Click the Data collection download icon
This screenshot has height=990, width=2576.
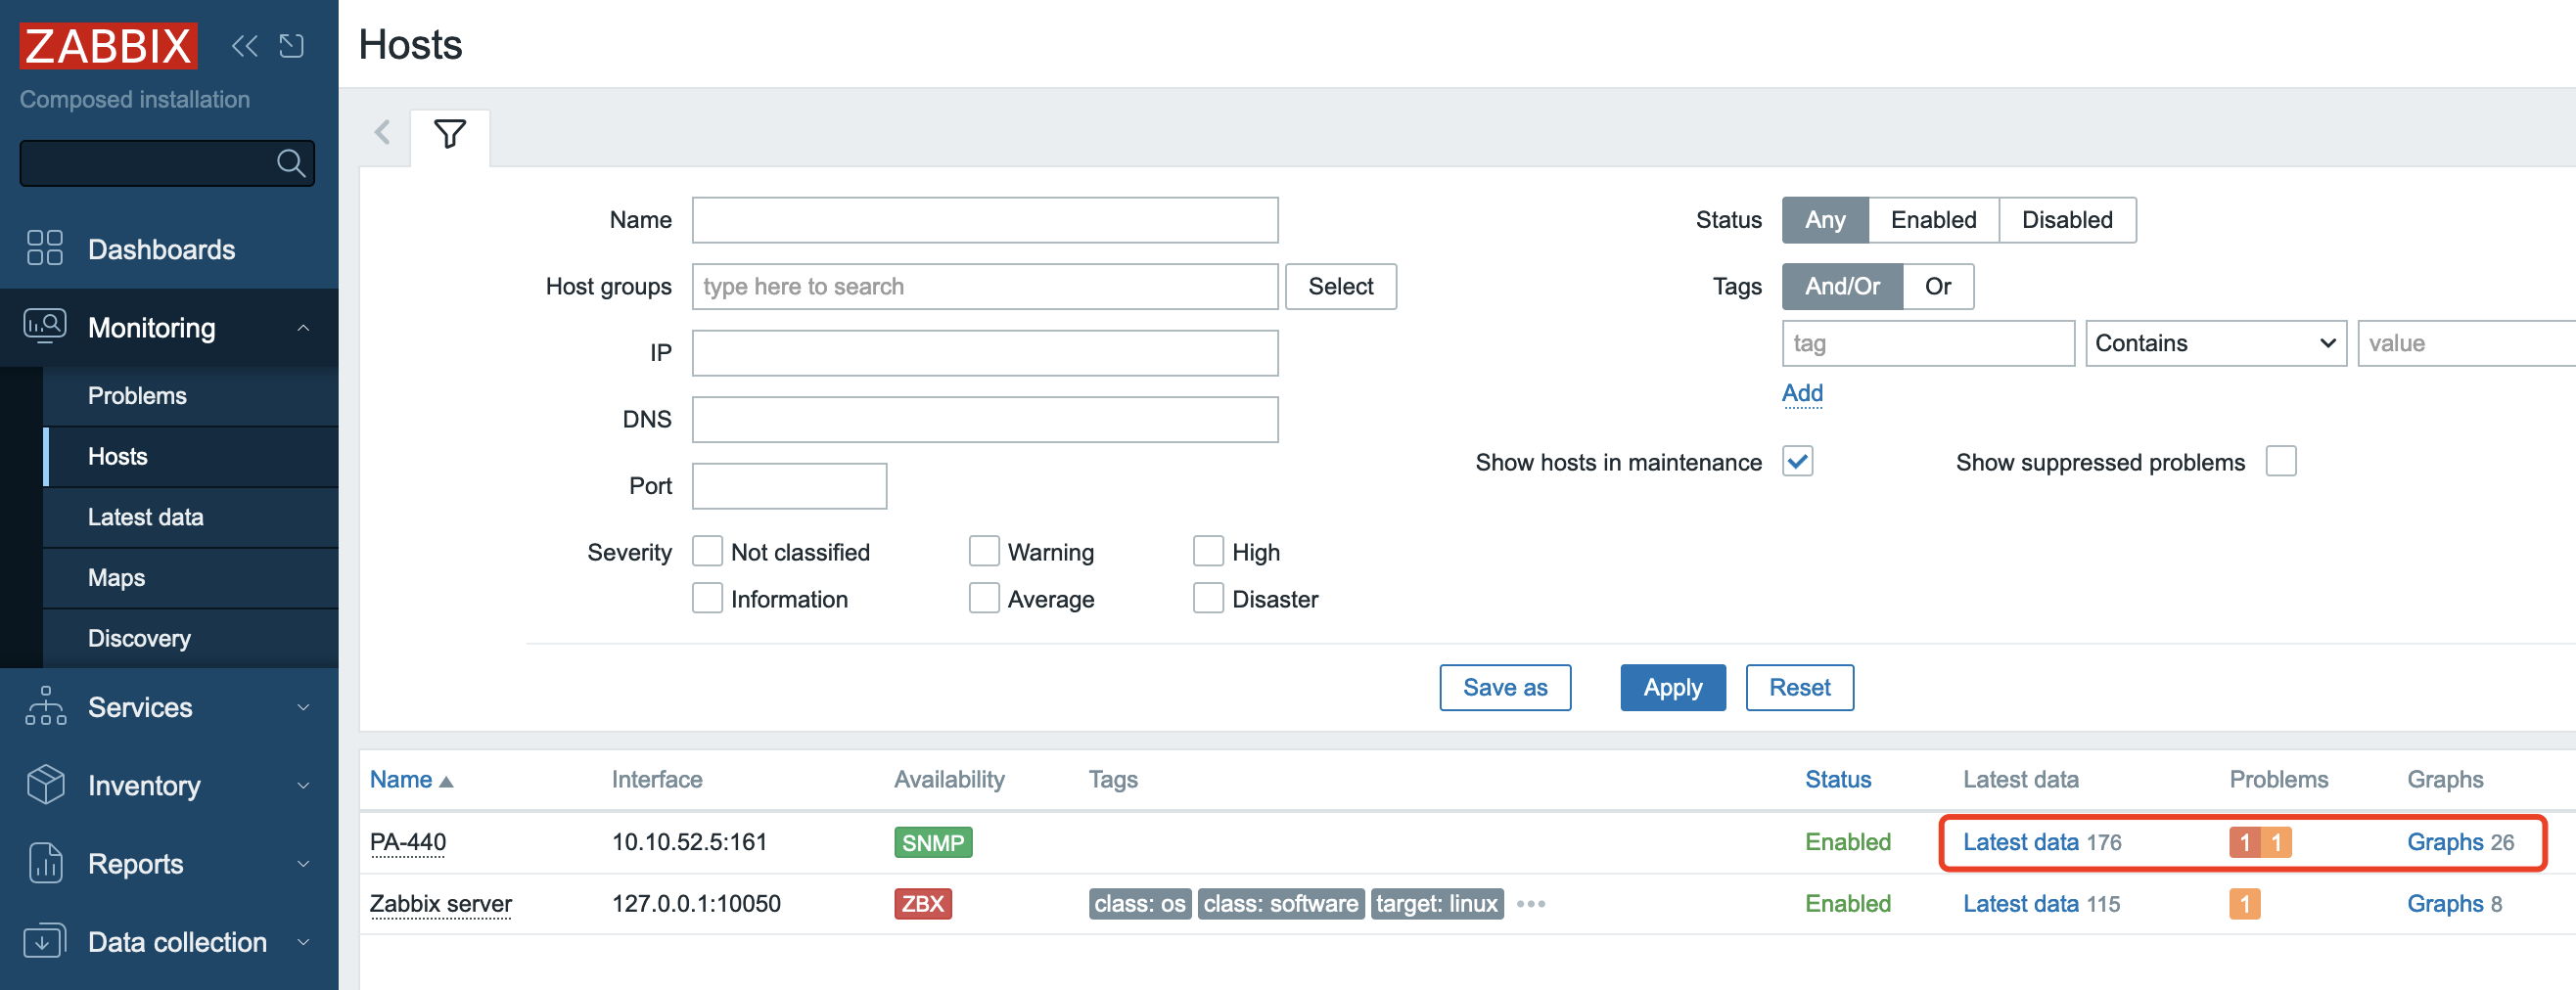point(45,941)
